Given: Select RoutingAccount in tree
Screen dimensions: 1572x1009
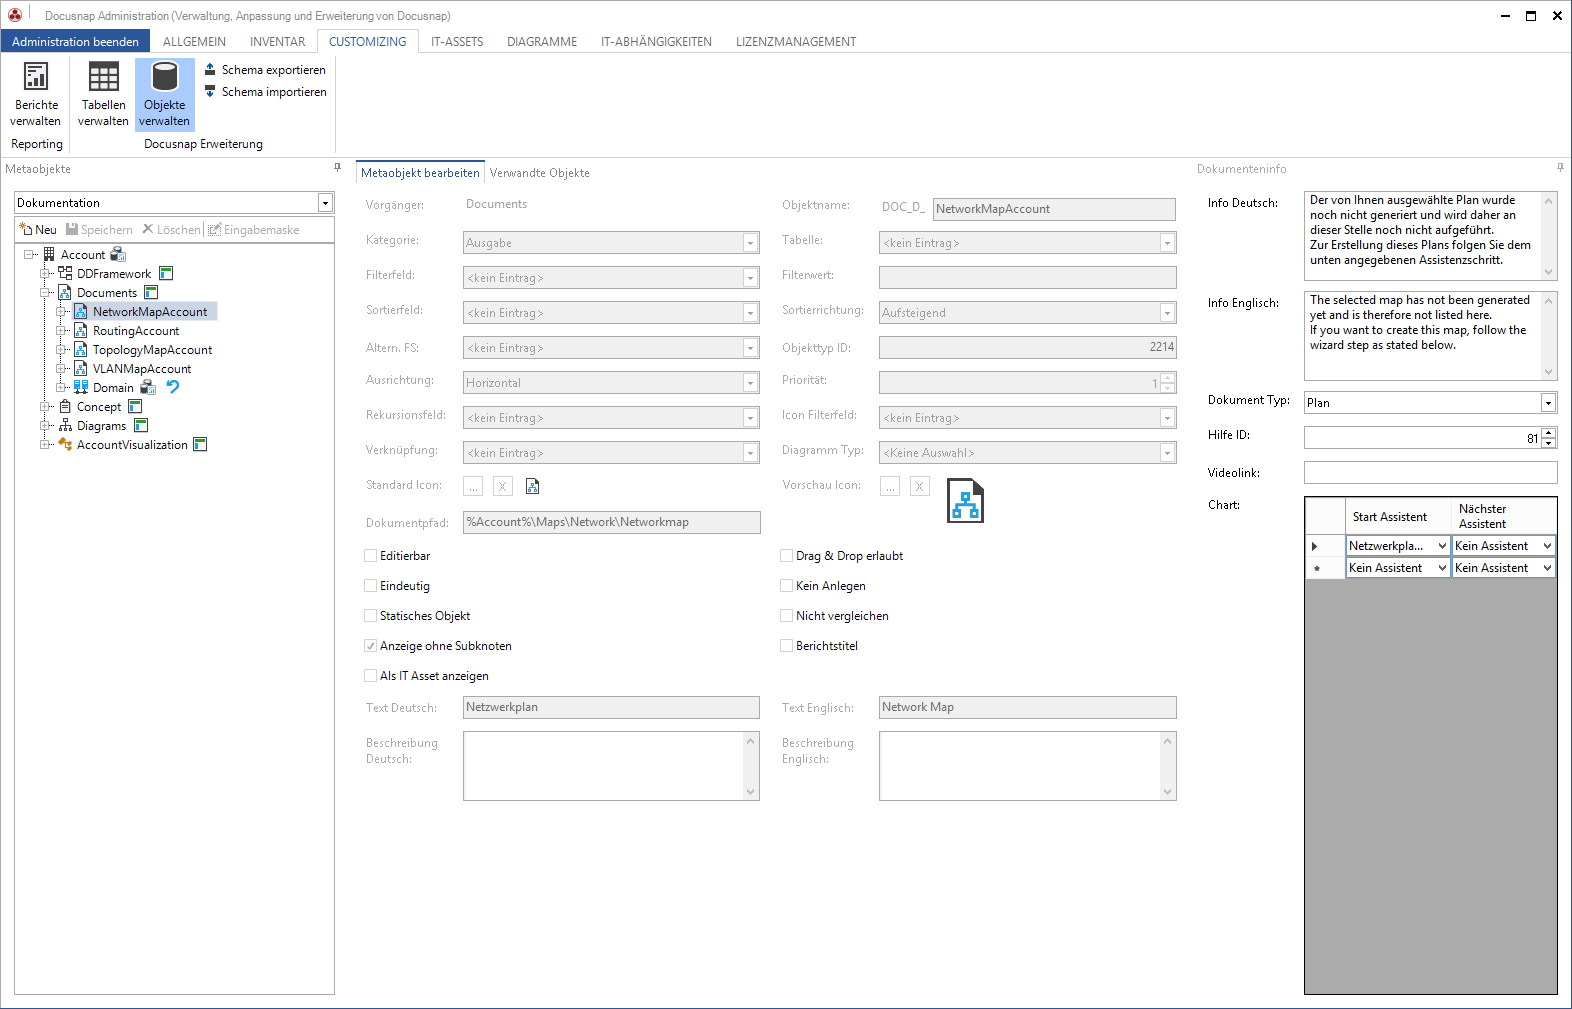Looking at the screenshot, I should tap(136, 331).
